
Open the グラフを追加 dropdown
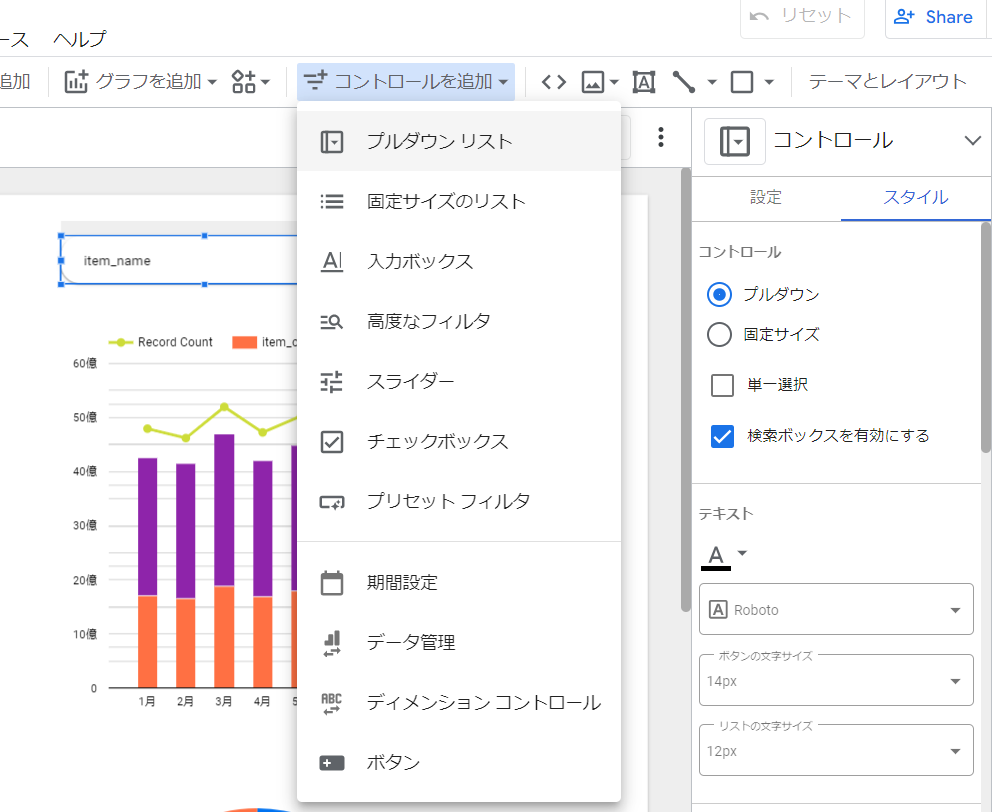(140, 82)
